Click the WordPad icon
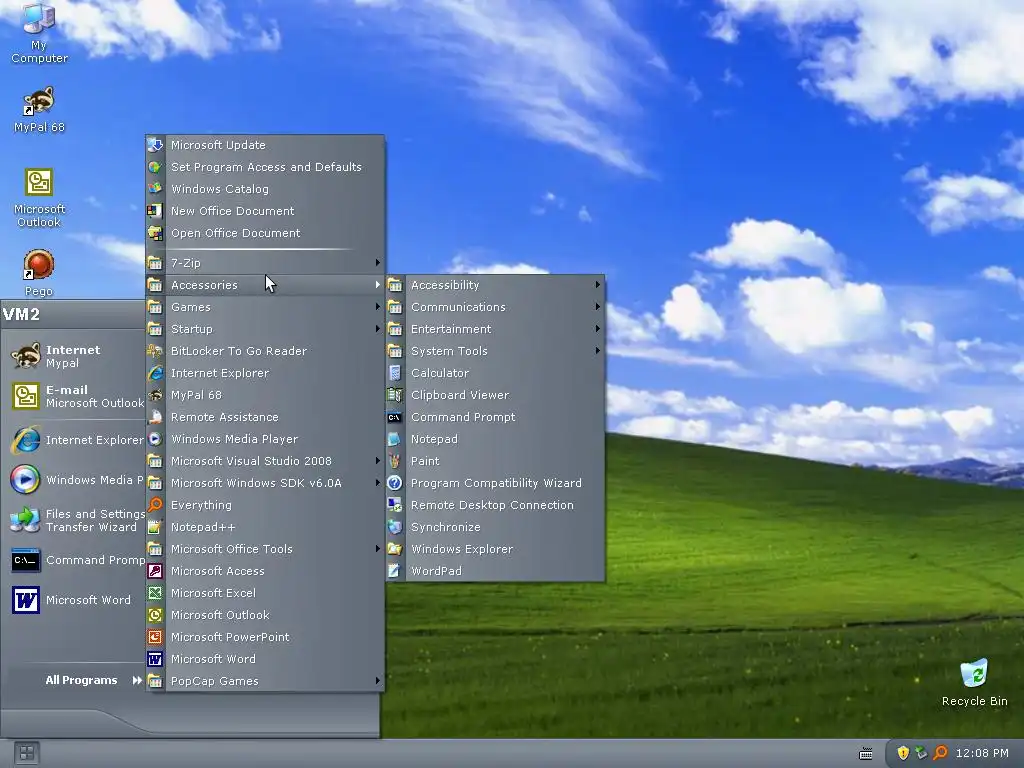Viewport: 1024px width, 768px height. click(x=394, y=571)
